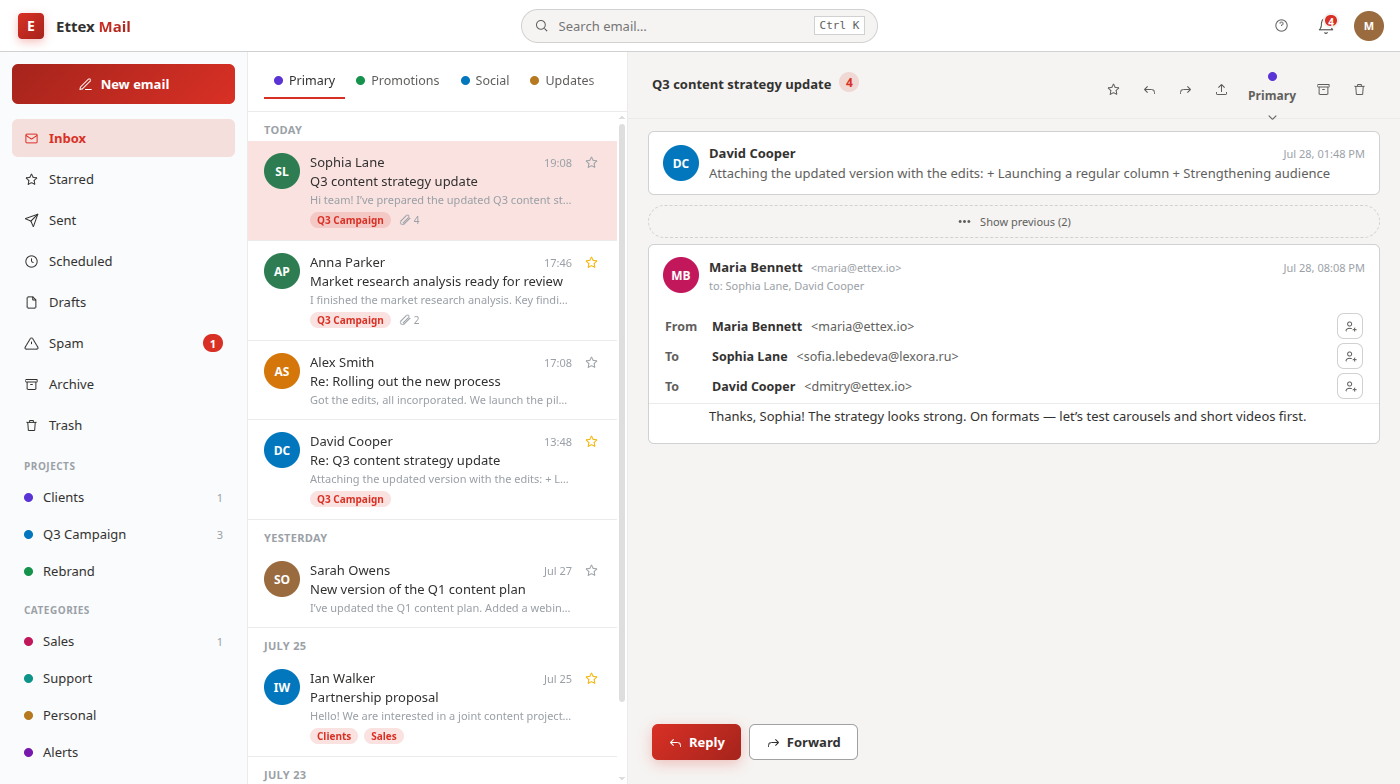
Task: Open the Support category
Action: tap(123, 678)
